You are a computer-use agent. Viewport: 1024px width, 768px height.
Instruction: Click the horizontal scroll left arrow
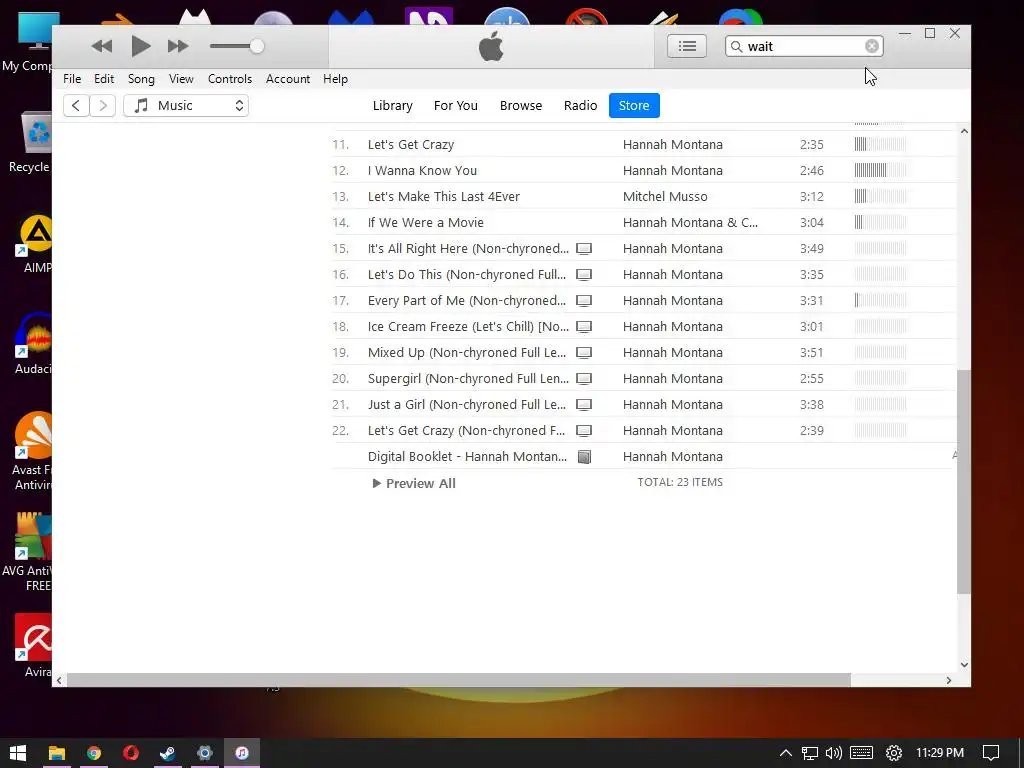59,680
